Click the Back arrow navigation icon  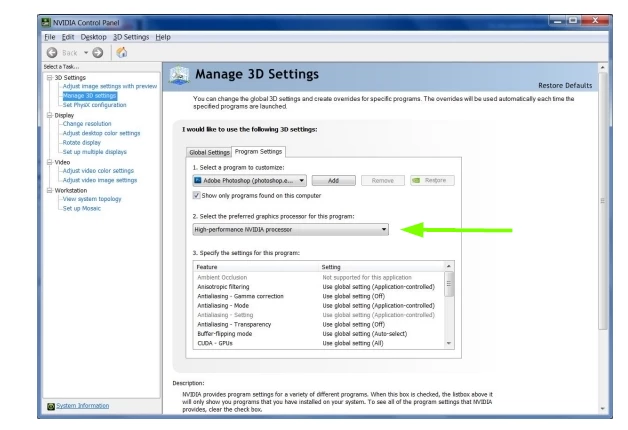(x=52, y=52)
